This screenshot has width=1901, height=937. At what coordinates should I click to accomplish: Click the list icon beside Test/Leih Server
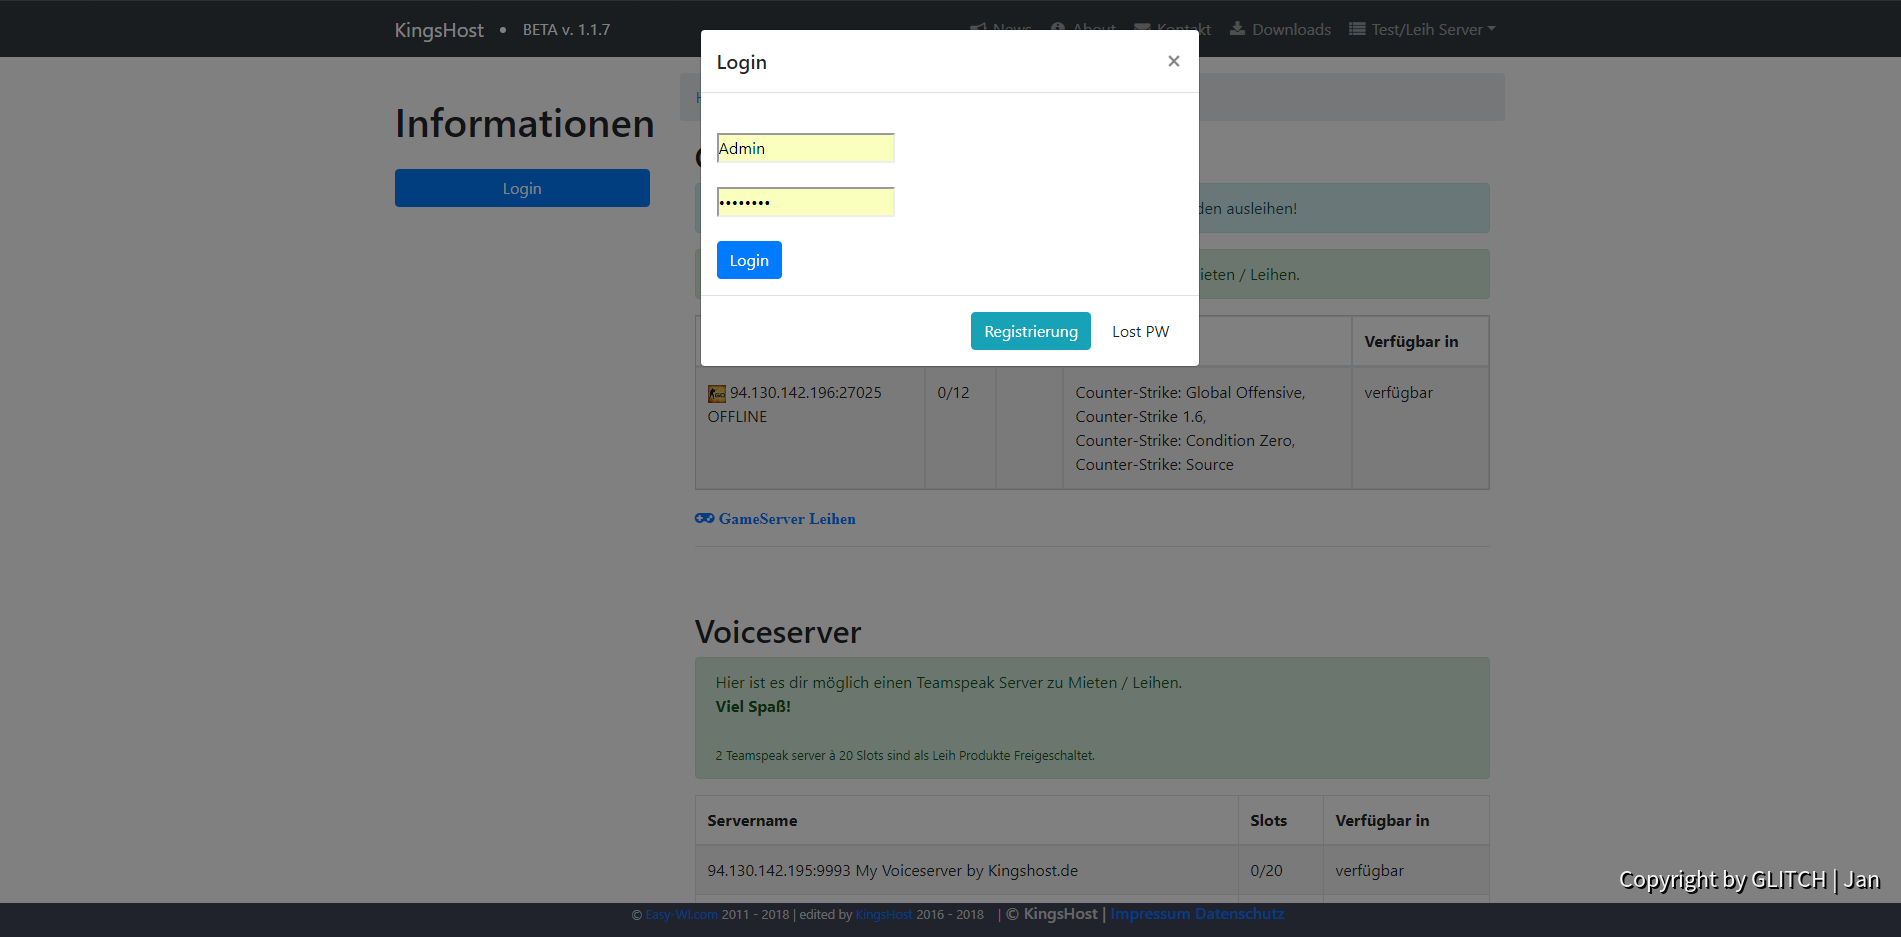[x=1357, y=29]
